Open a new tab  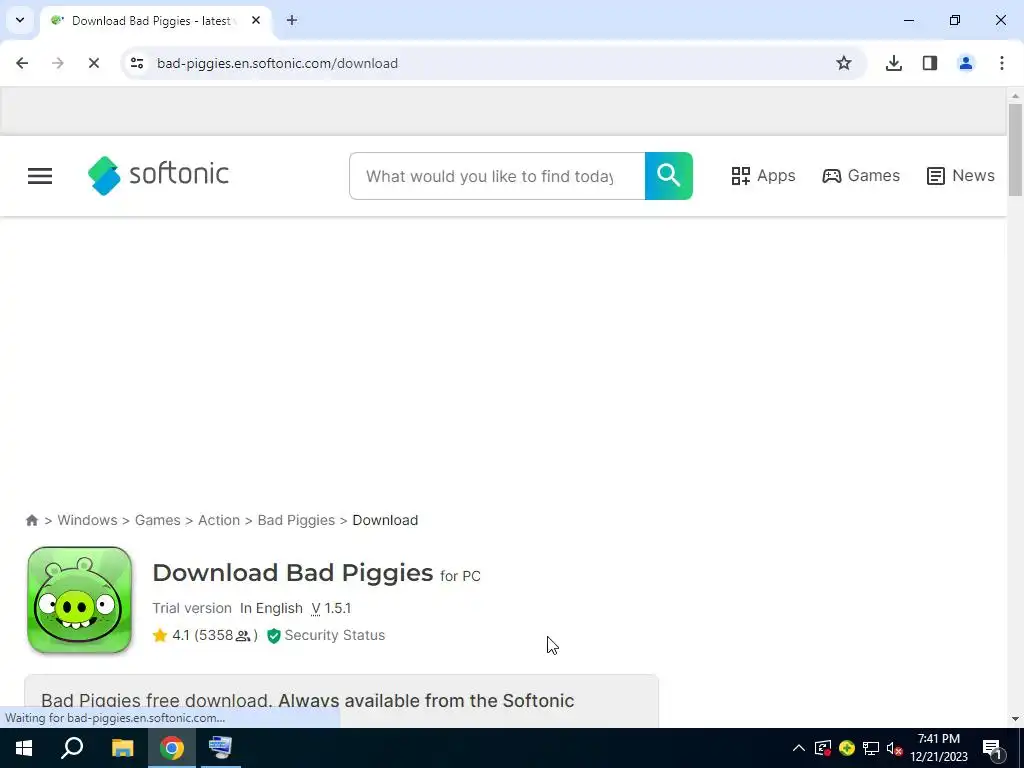click(x=292, y=20)
